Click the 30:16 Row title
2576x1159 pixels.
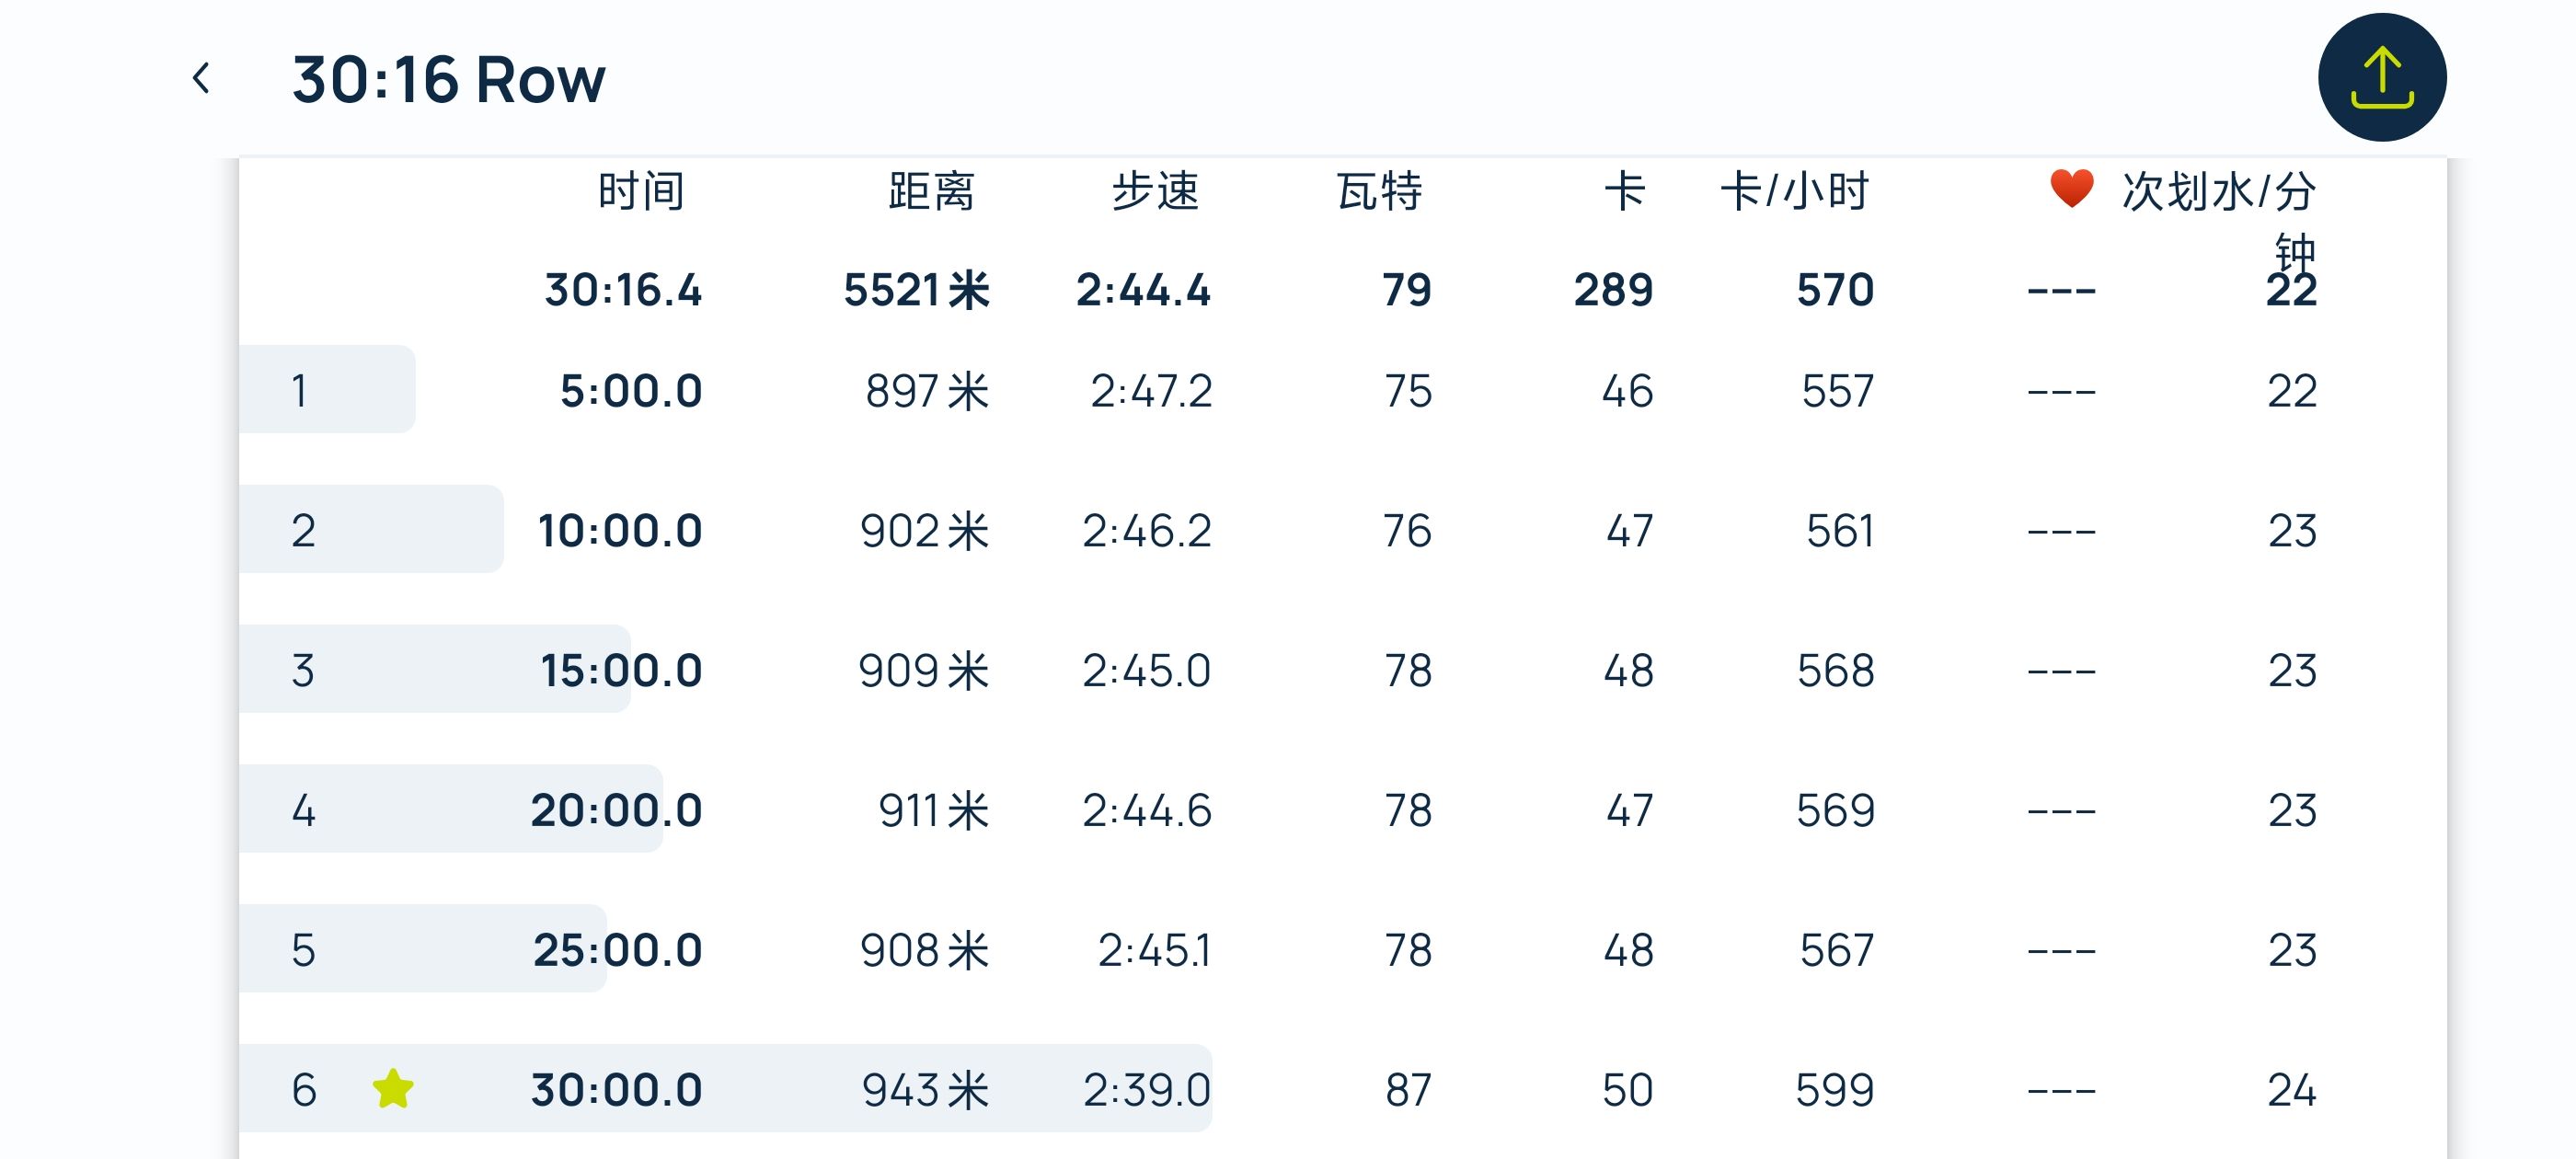(x=448, y=80)
